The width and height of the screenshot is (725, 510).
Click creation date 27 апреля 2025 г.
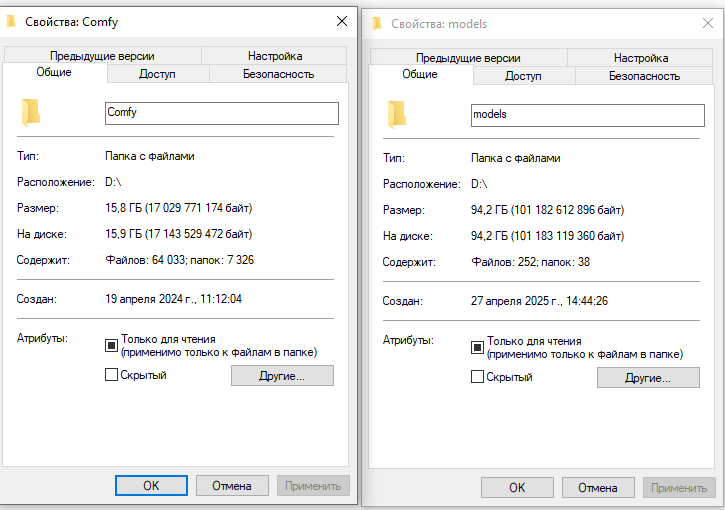pos(539,301)
